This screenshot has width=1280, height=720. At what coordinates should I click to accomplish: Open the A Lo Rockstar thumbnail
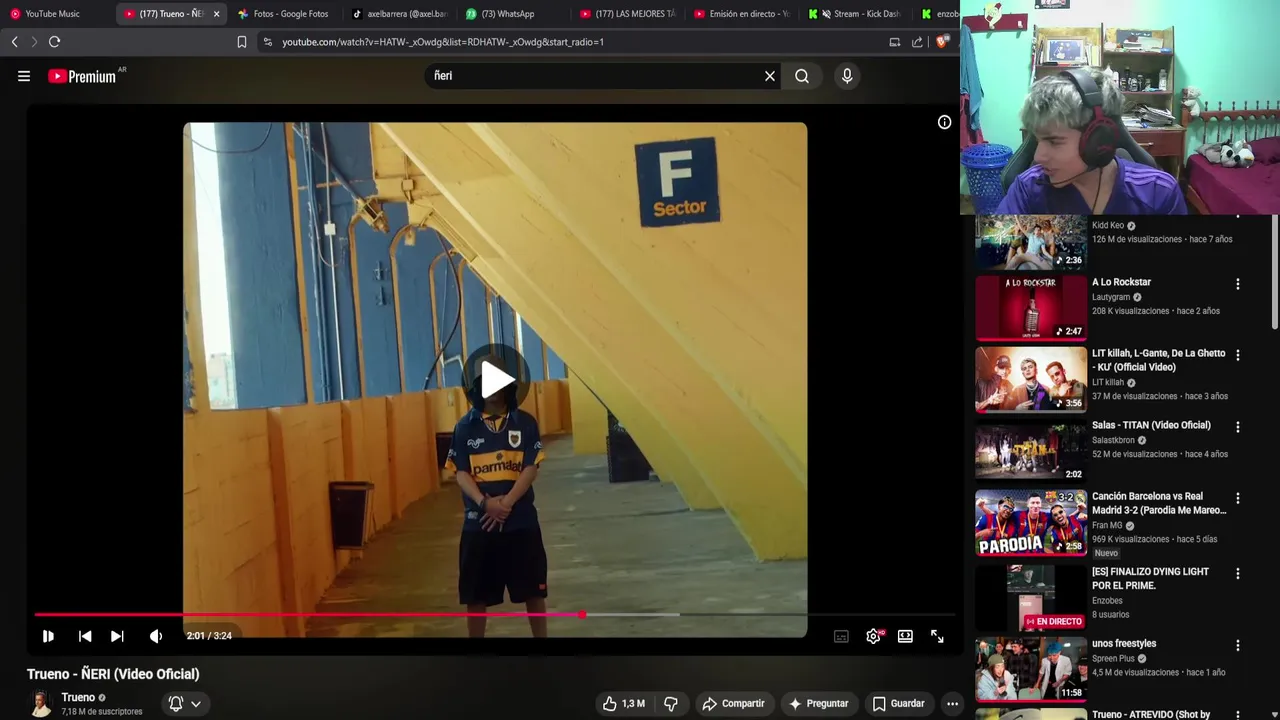click(1031, 308)
